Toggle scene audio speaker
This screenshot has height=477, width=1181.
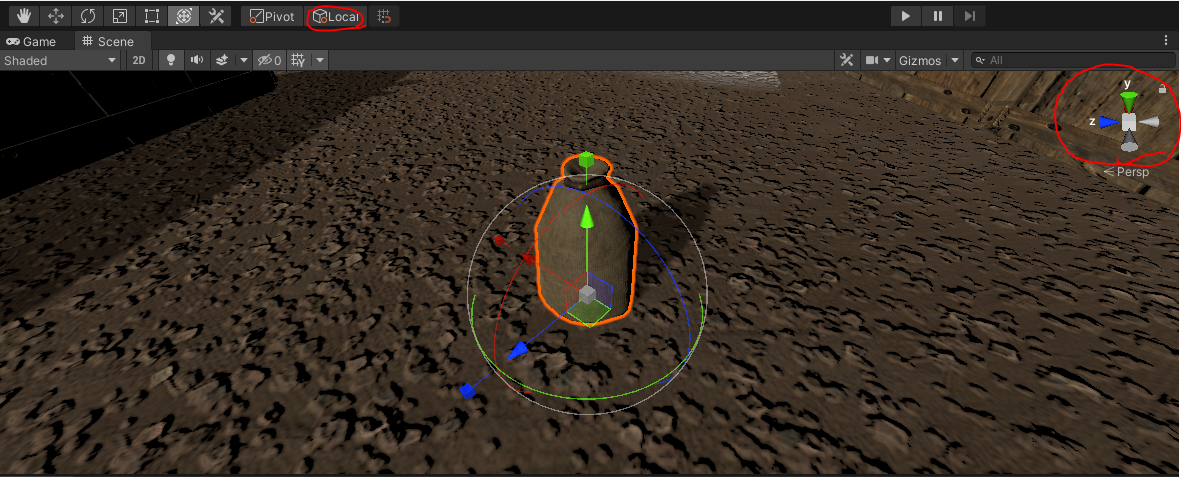coord(197,60)
